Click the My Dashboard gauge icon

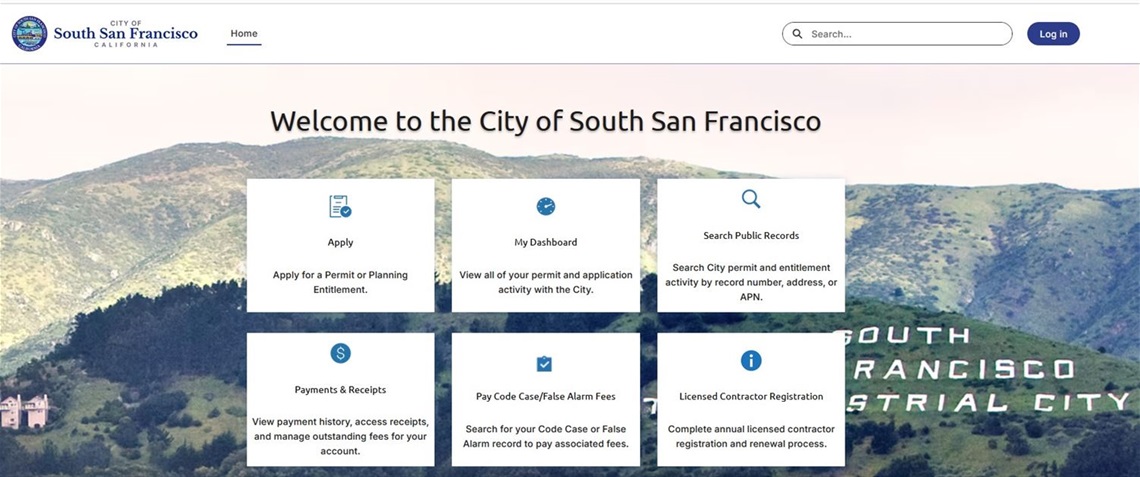pyautogui.click(x=545, y=207)
